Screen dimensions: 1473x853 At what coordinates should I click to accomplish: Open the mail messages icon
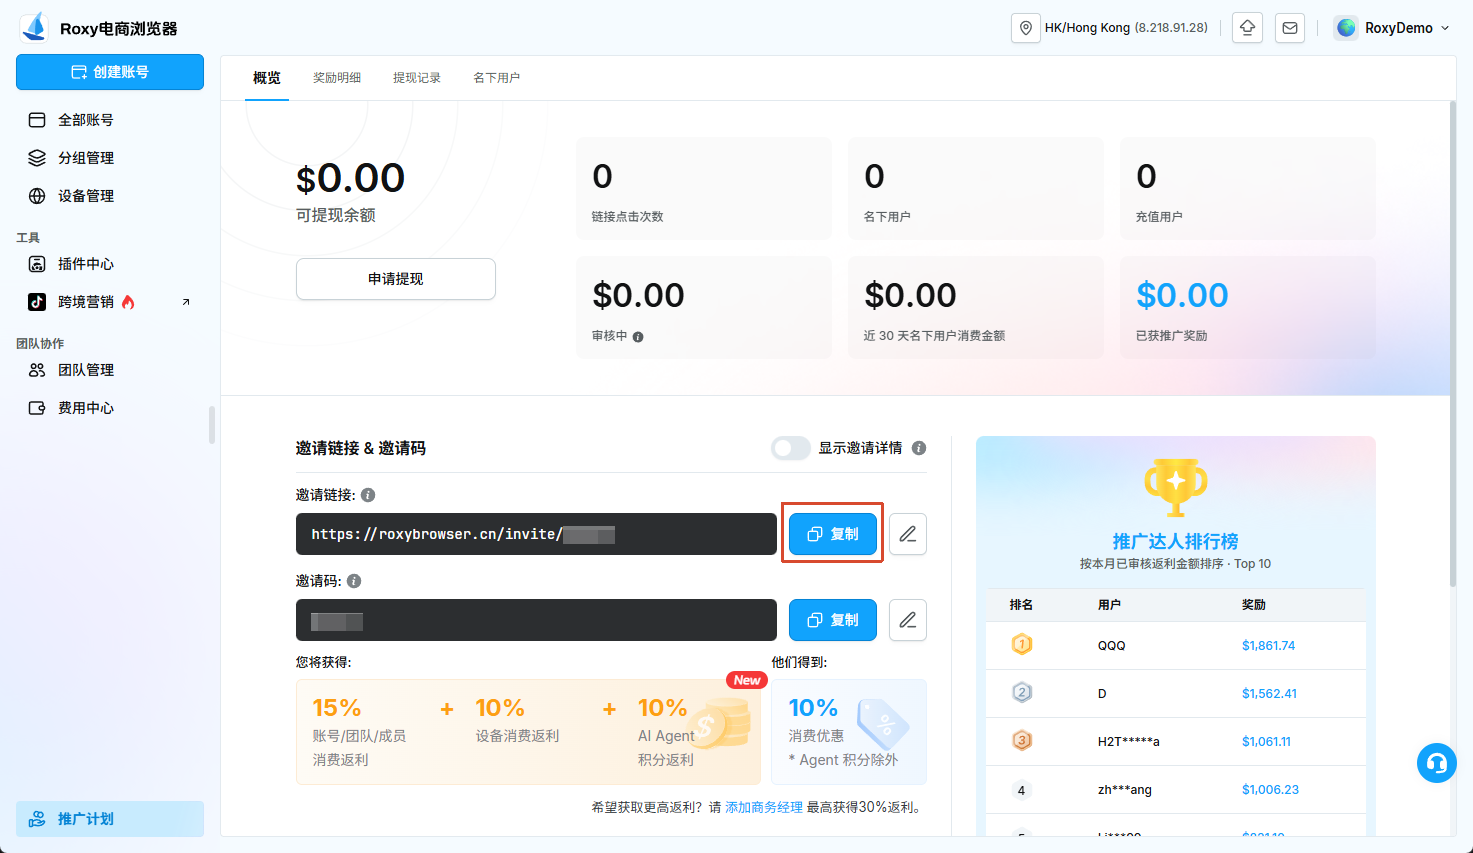[1290, 28]
